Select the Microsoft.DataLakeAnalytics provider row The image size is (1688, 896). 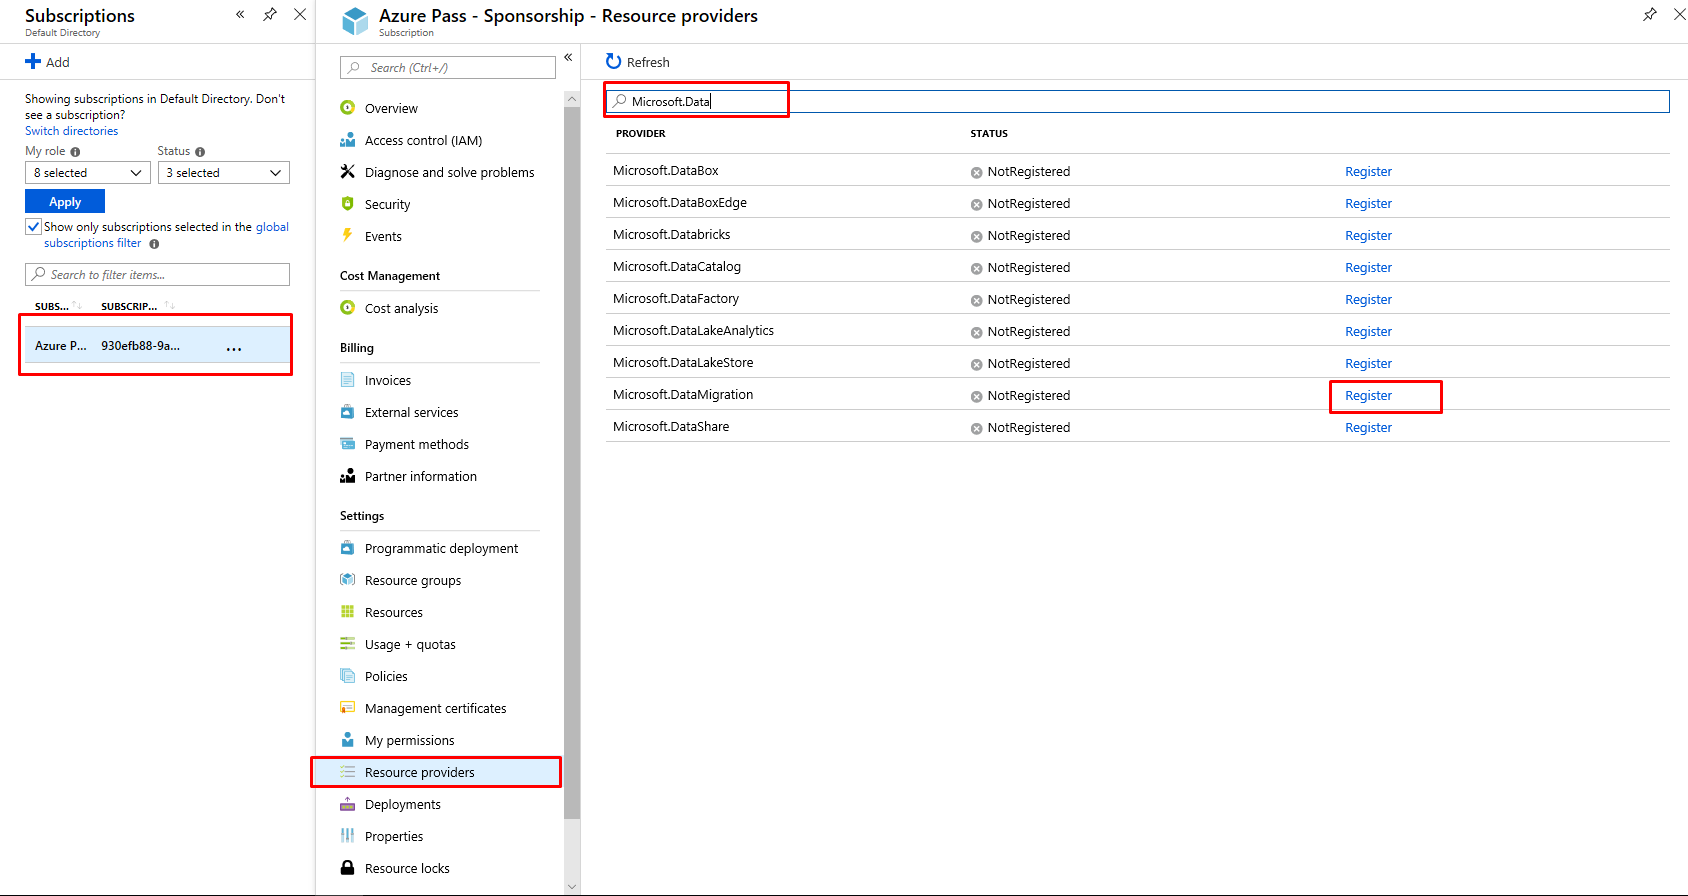pyautogui.click(x=1137, y=331)
